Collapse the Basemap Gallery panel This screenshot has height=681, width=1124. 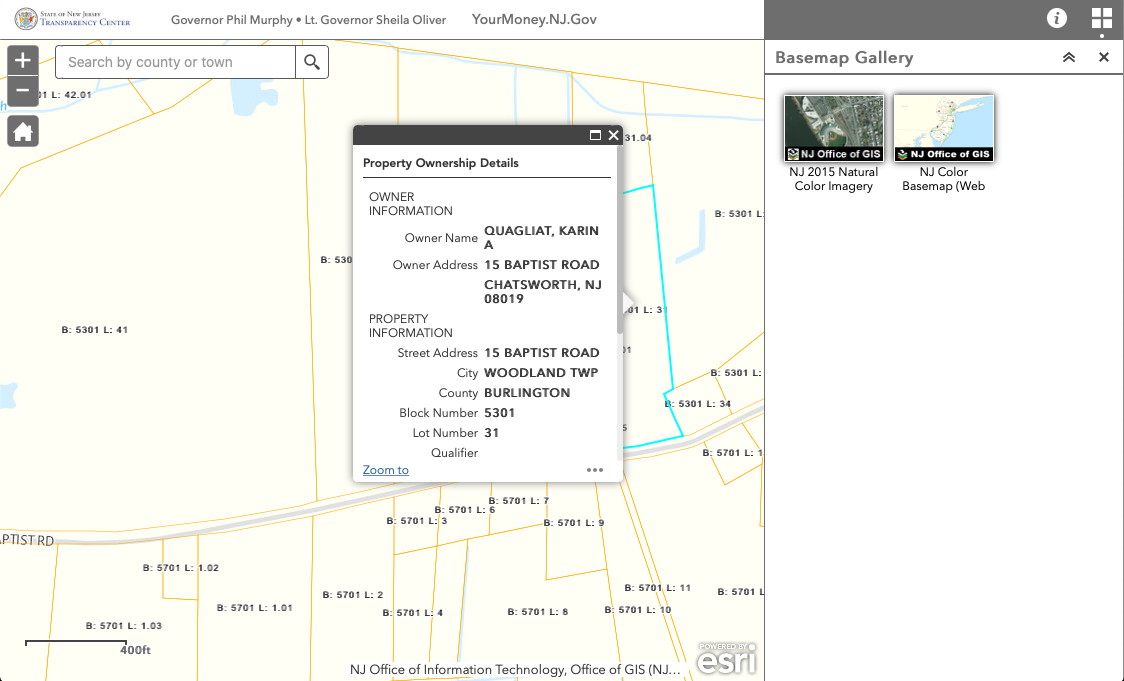(1069, 58)
